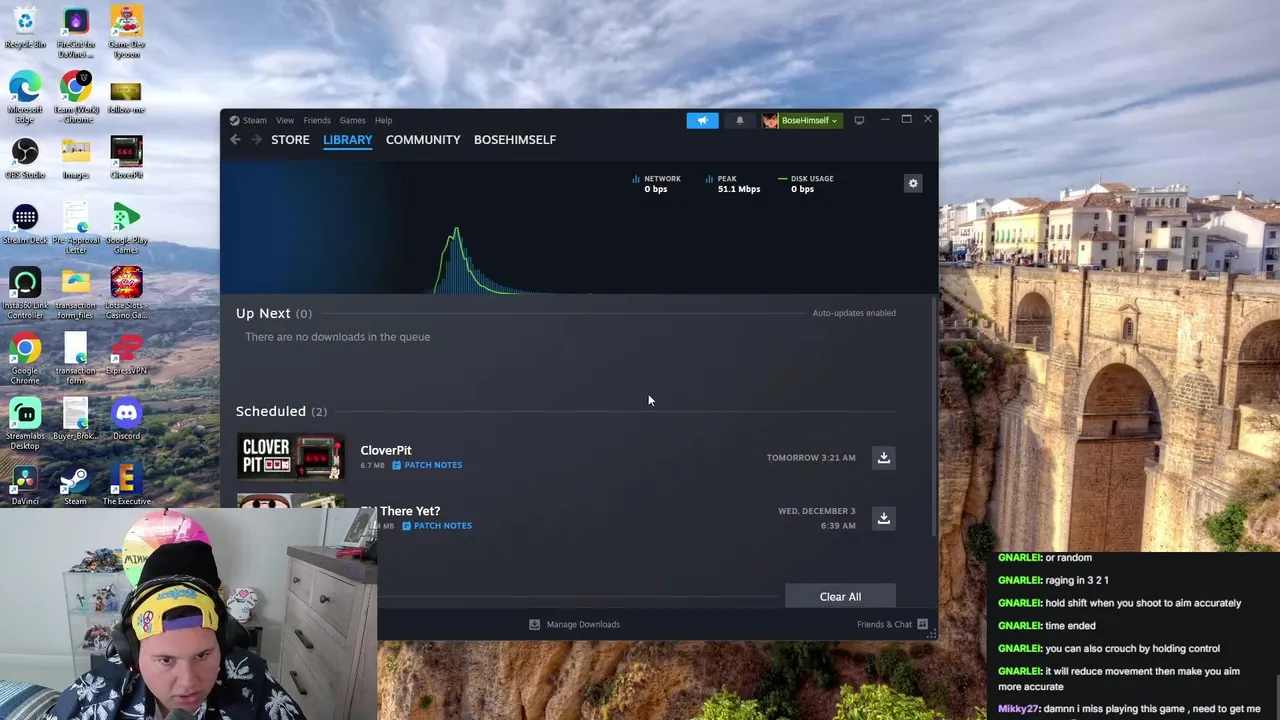Open the Steam announcements megaphone button
Viewport: 1280px width, 720px height.
pyautogui.click(x=702, y=120)
